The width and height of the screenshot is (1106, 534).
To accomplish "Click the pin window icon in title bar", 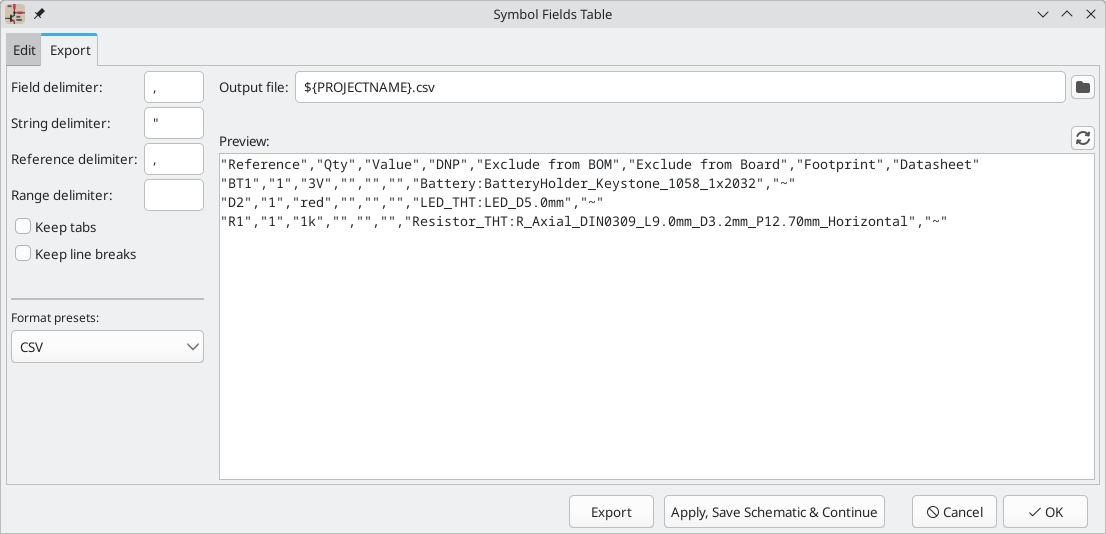I will 39,14.
